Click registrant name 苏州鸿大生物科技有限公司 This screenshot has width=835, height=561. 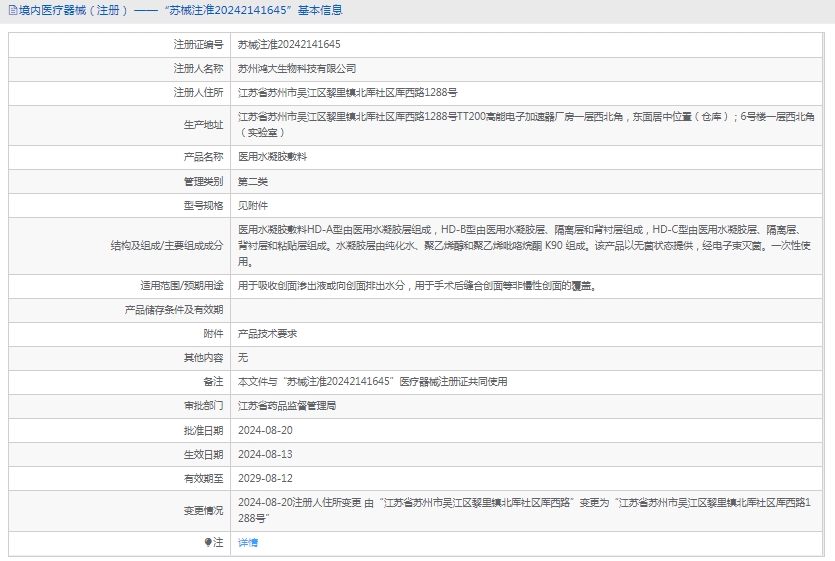click(x=296, y=69)
